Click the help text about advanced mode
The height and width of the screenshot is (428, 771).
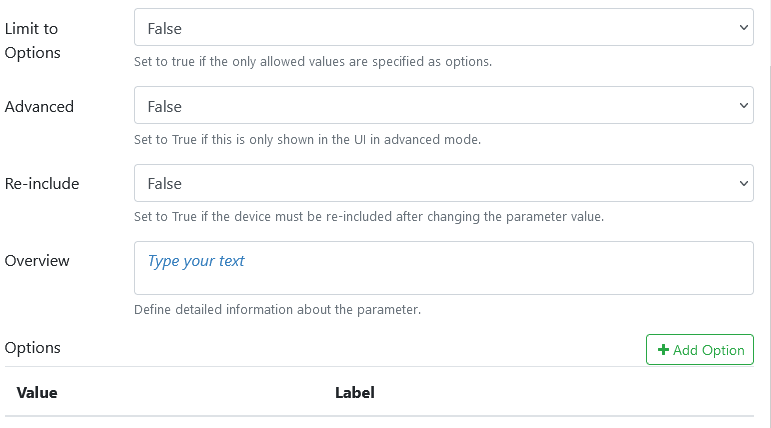pyautogui.click(x=307, y=140)
